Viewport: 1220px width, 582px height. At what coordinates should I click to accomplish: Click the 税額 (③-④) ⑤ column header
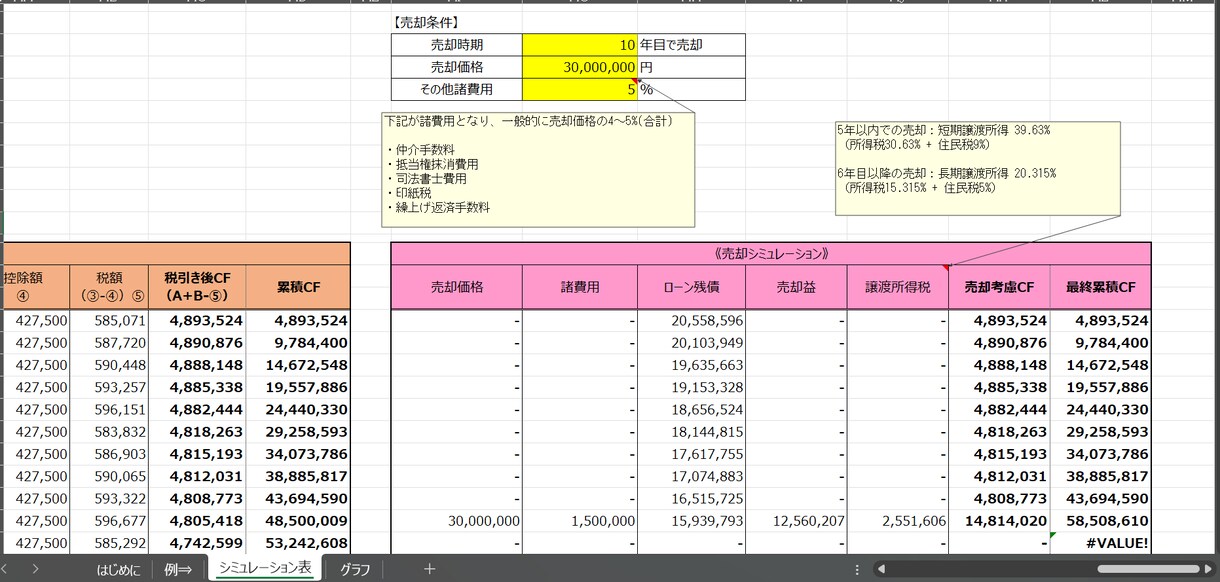pos(109,287)
